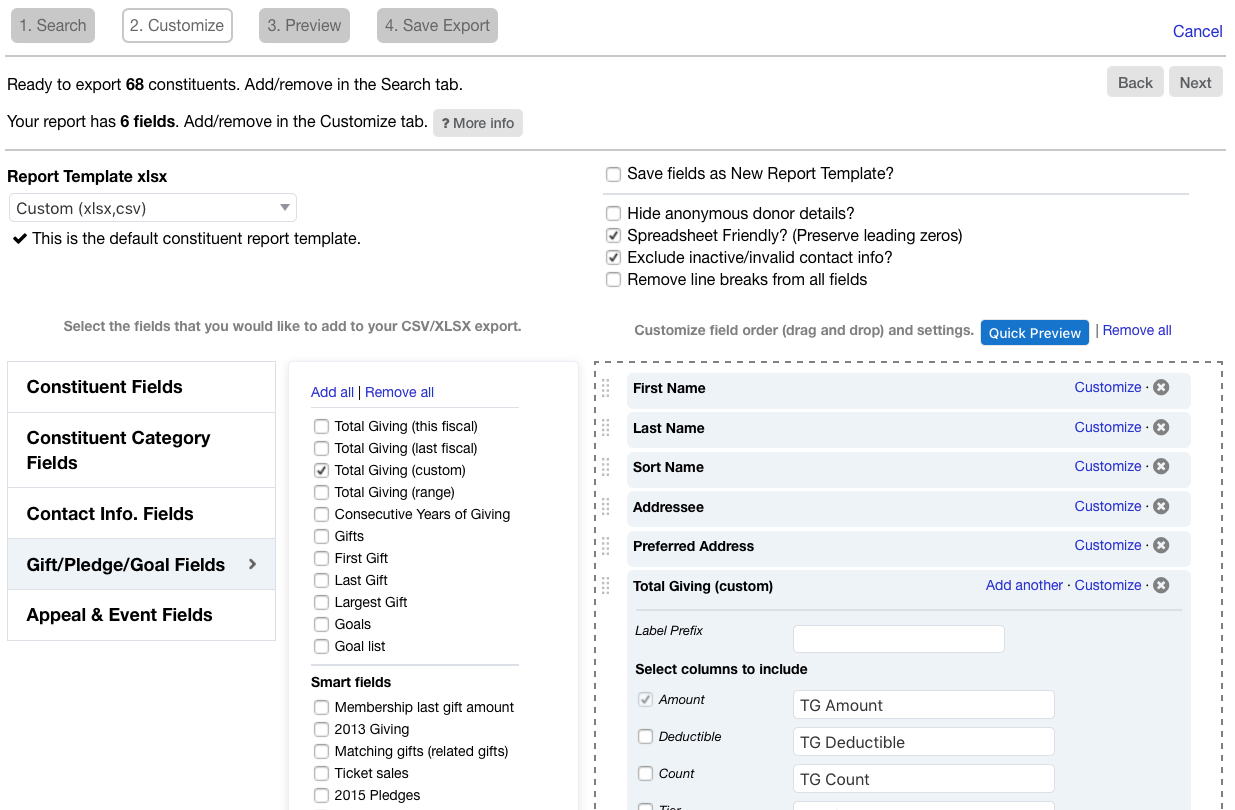
Task: Click the More info help icon
Action: coord(478,122)
